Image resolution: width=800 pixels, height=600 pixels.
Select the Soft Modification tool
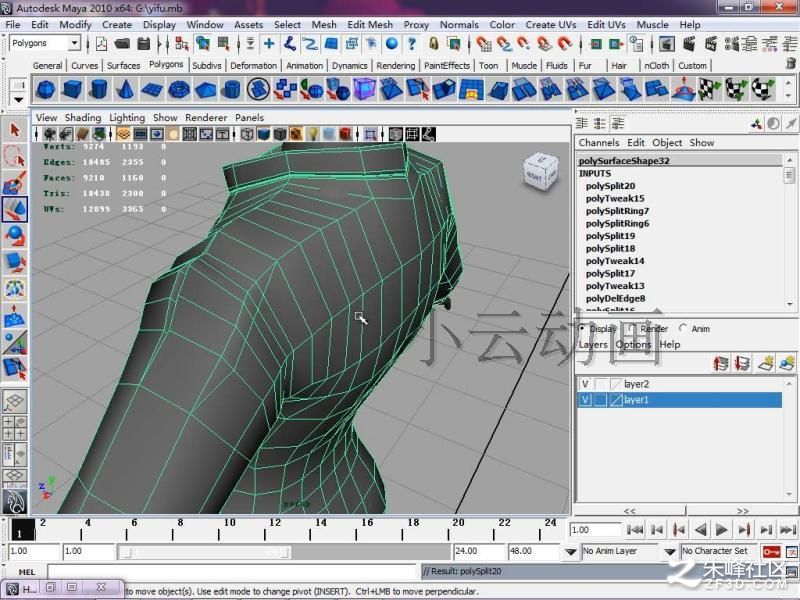[x=15, y=315]
